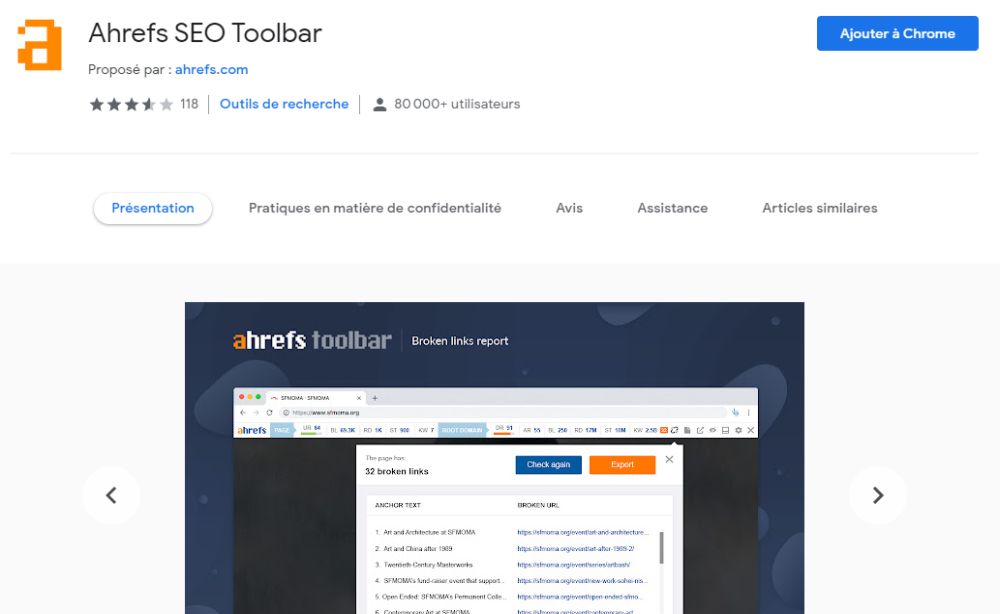Click the toolbar settings gear icon
Image resolution: width=1000 pixels, height=614 pixels.
pos(739,430)
